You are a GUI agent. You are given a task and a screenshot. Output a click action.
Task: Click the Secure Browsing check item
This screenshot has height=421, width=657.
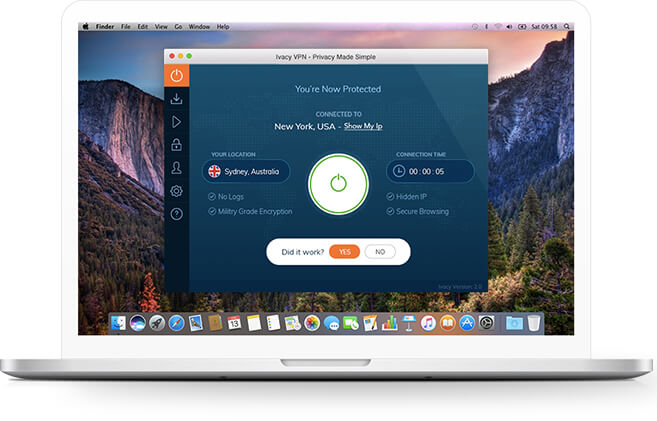pos(418,212)
